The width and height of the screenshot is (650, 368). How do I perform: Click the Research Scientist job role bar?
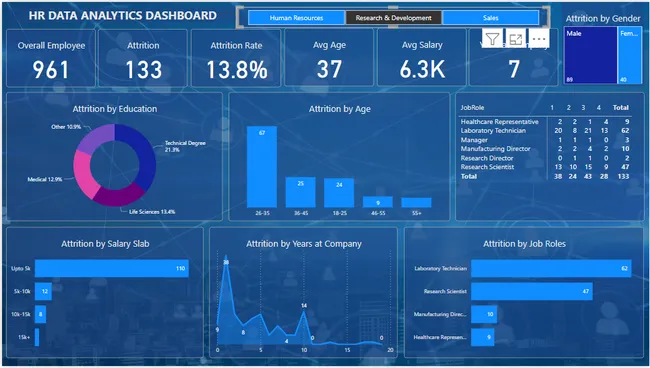point(532,291)
